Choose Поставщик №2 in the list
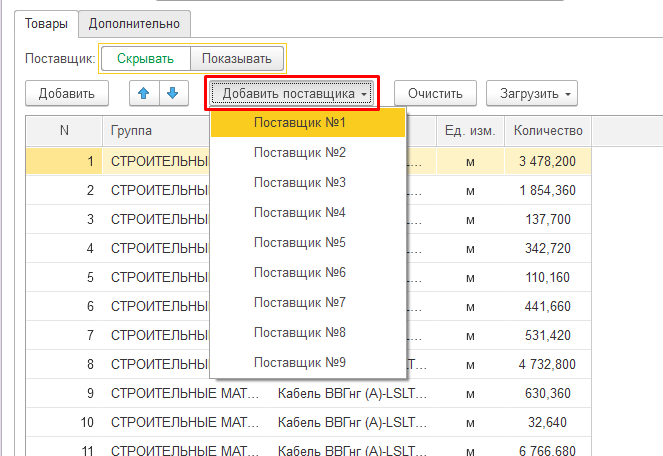 [299, 153]
